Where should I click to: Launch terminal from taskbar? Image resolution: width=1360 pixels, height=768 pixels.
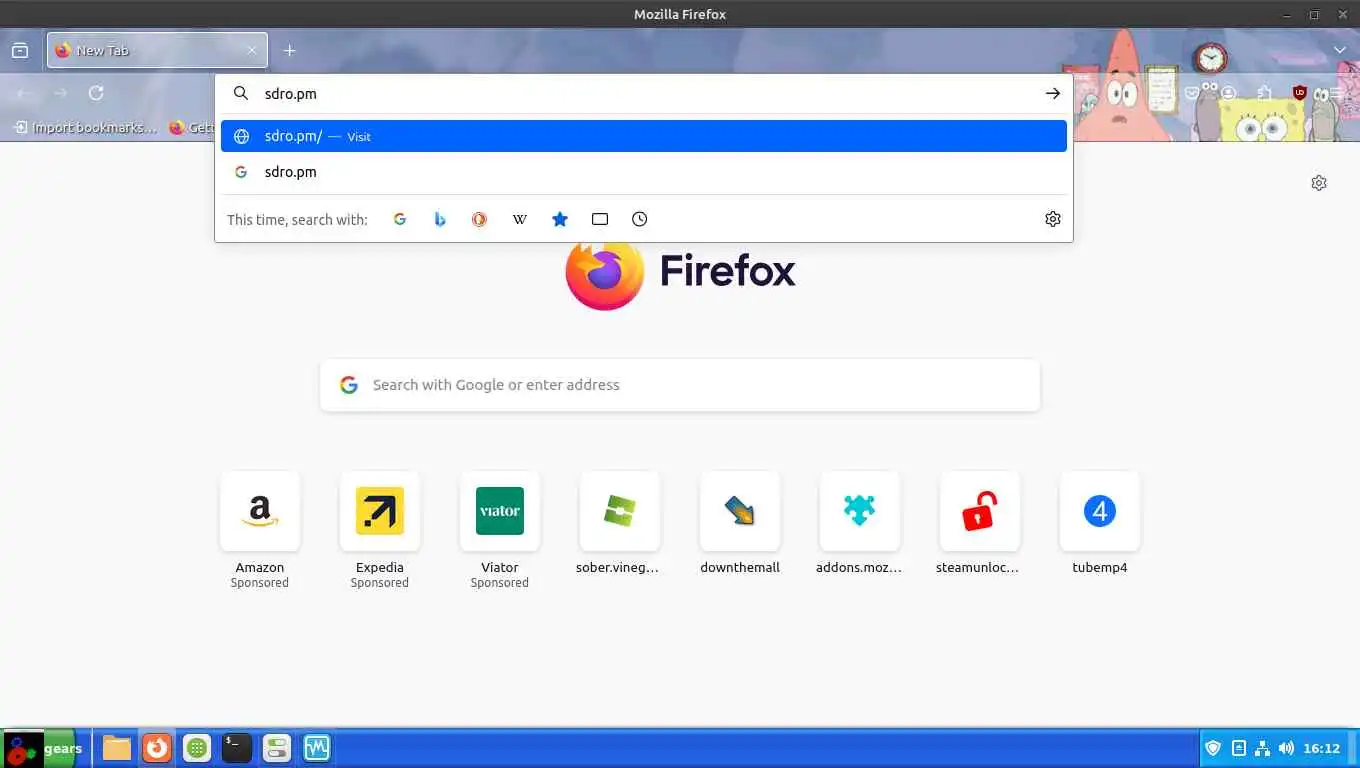click(237, 748)
